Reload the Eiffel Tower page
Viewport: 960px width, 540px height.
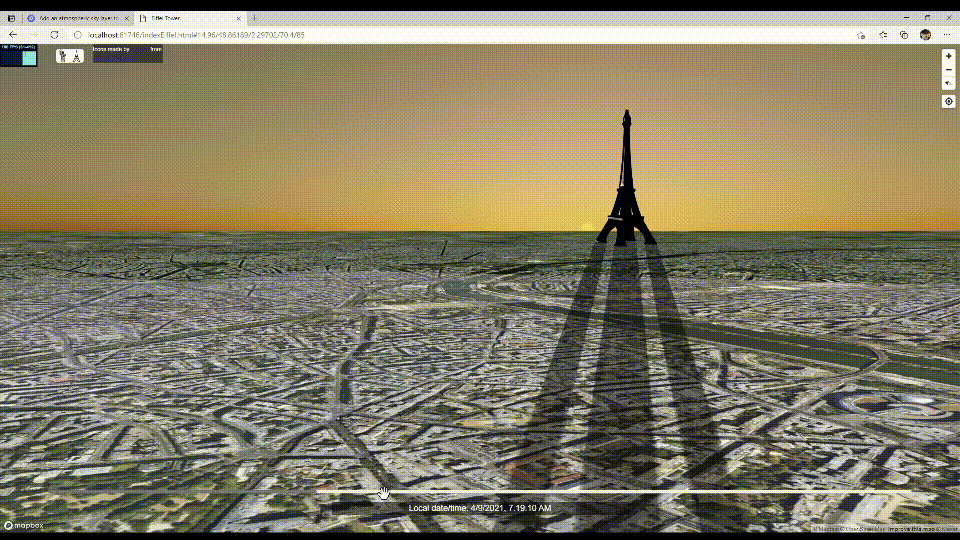coord(54,35)
